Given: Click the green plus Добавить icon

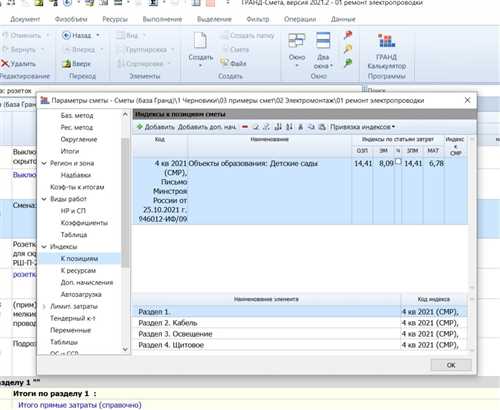Looking at the screenshot, I should 140,127.
